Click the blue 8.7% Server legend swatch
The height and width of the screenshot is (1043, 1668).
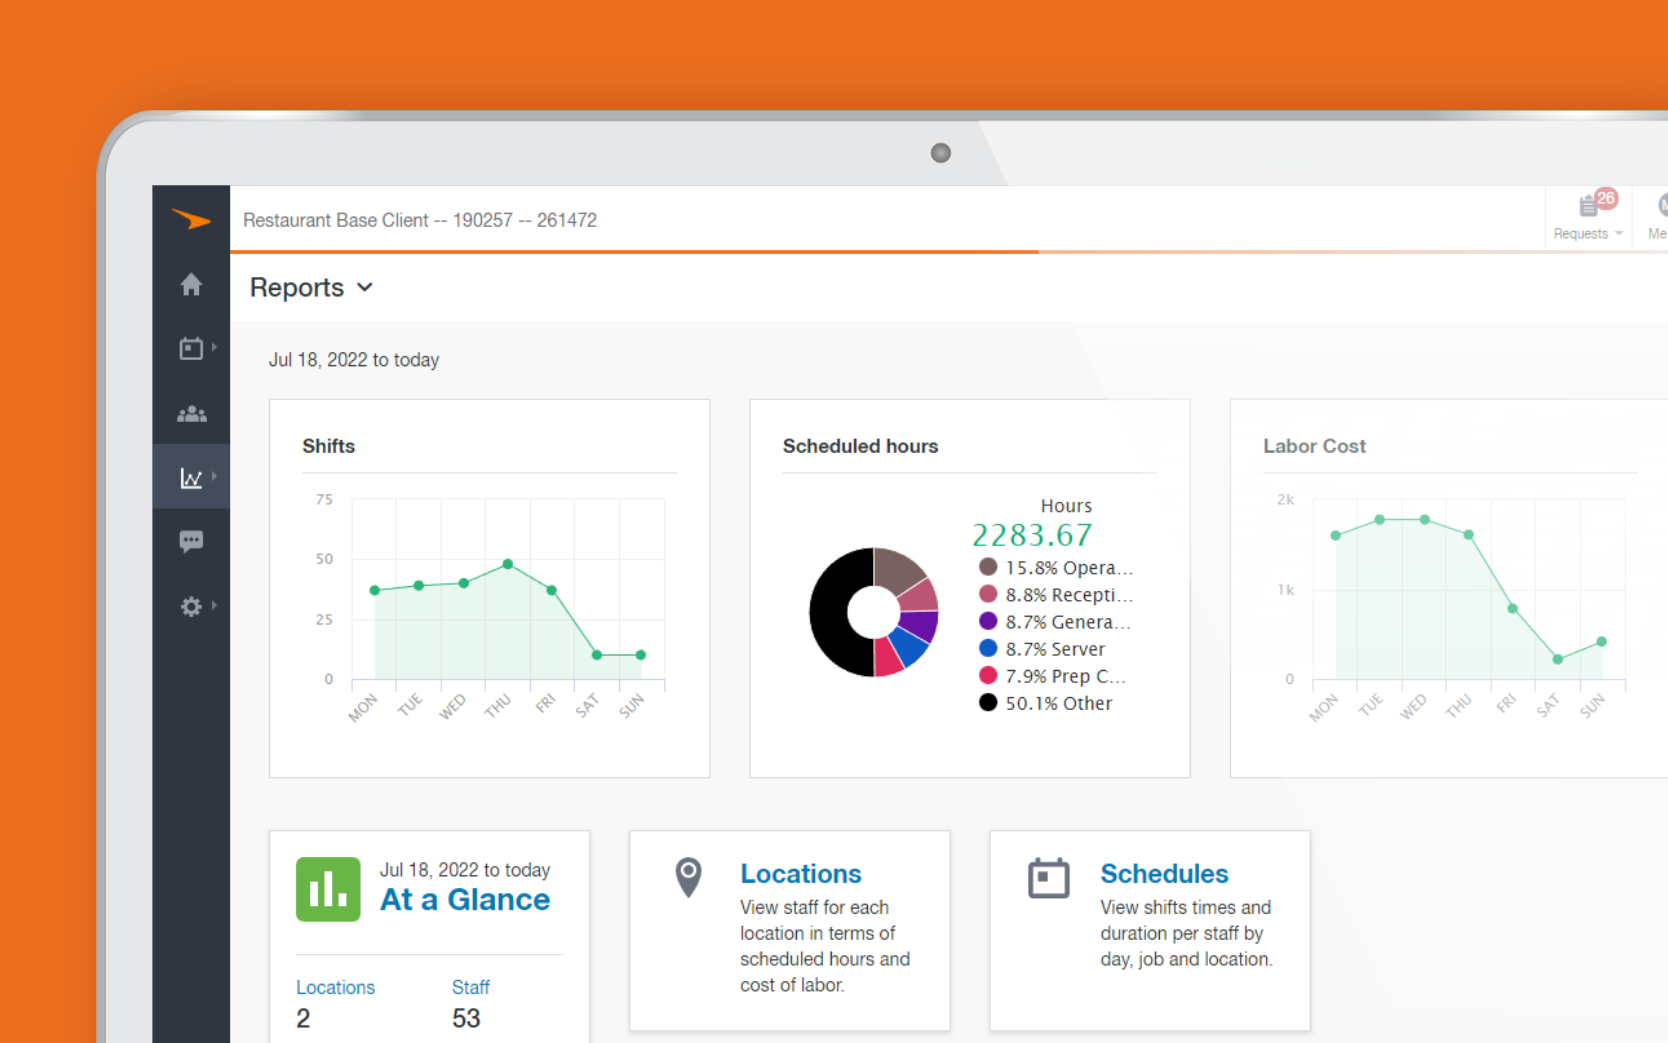988,648
